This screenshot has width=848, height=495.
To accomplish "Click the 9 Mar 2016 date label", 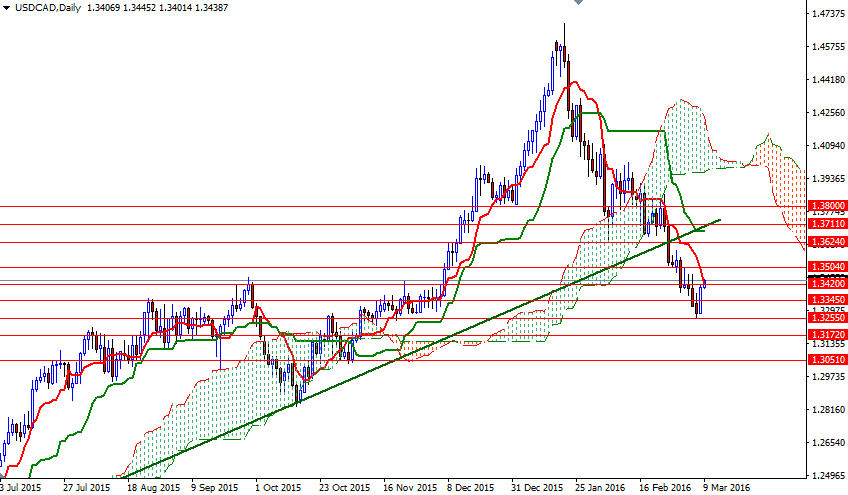I will 722,487.
